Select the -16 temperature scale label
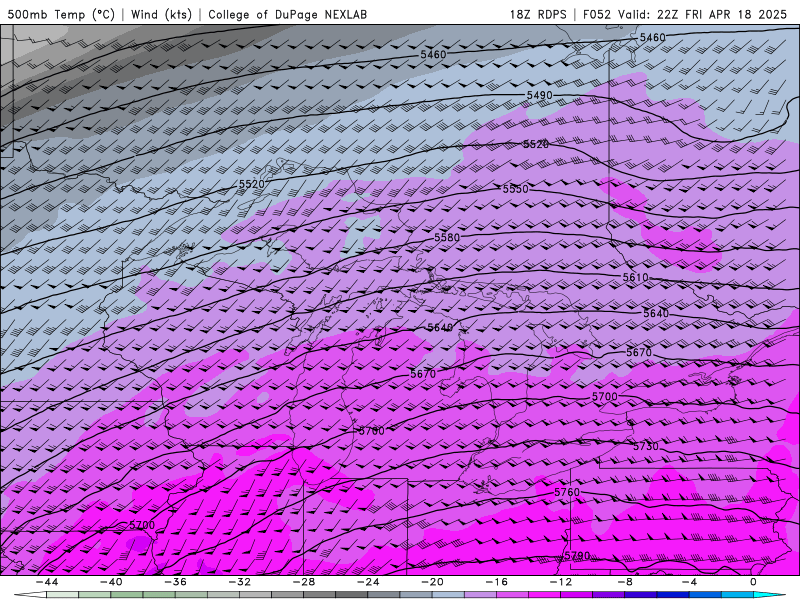The height and width of the screenshot is (600, 800). pyautogui.click(x=496, y=582)
